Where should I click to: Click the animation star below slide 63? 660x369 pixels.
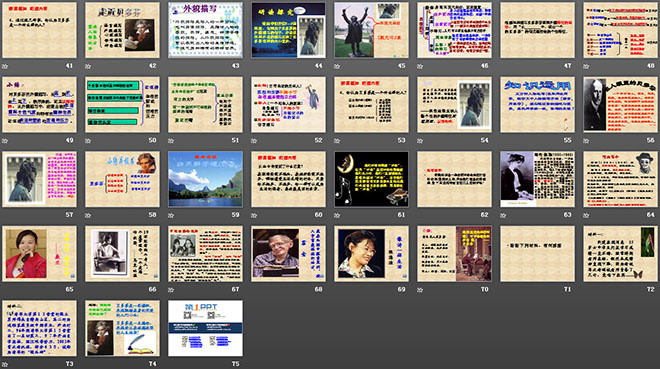503,215
